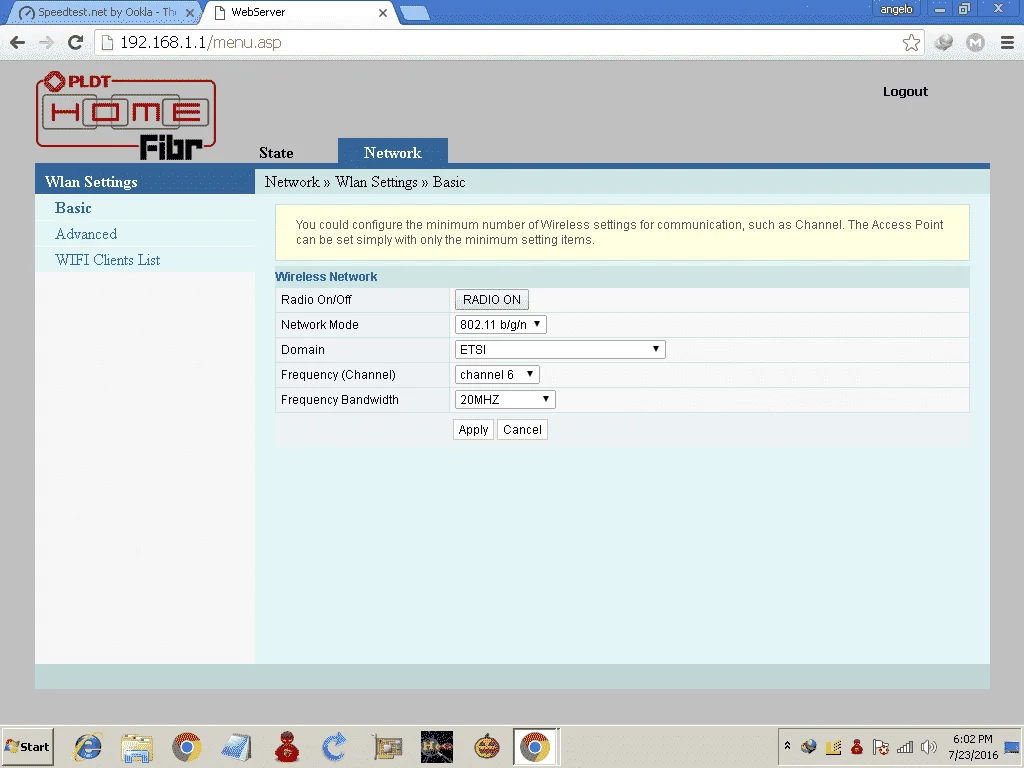Open the Frequency Bandwidth 20MHZ dropdown
Viewport: 1024px width, 768px height.
pos(505,400)
